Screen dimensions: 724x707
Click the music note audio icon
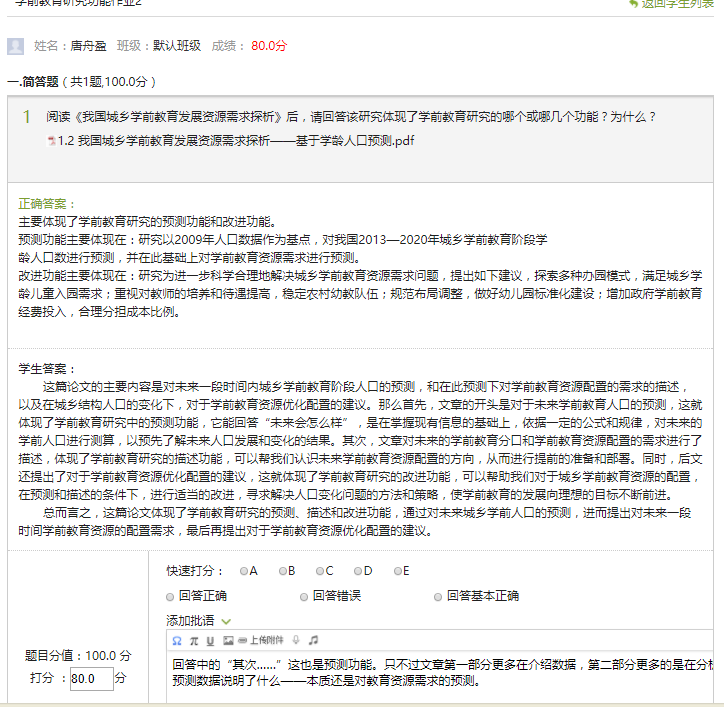(x=313, y=639)
